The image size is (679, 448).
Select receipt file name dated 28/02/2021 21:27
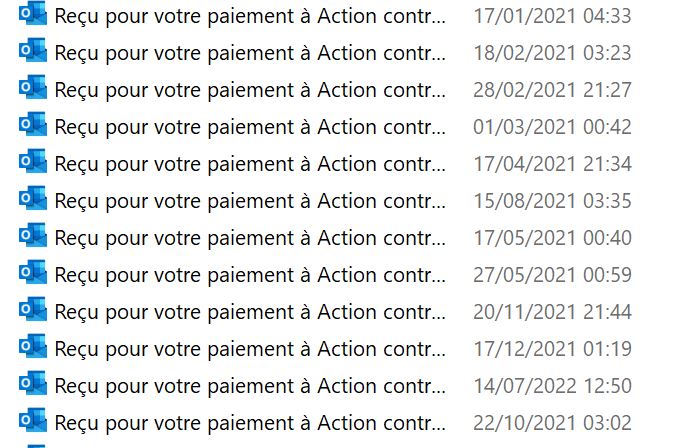(250, 90)
